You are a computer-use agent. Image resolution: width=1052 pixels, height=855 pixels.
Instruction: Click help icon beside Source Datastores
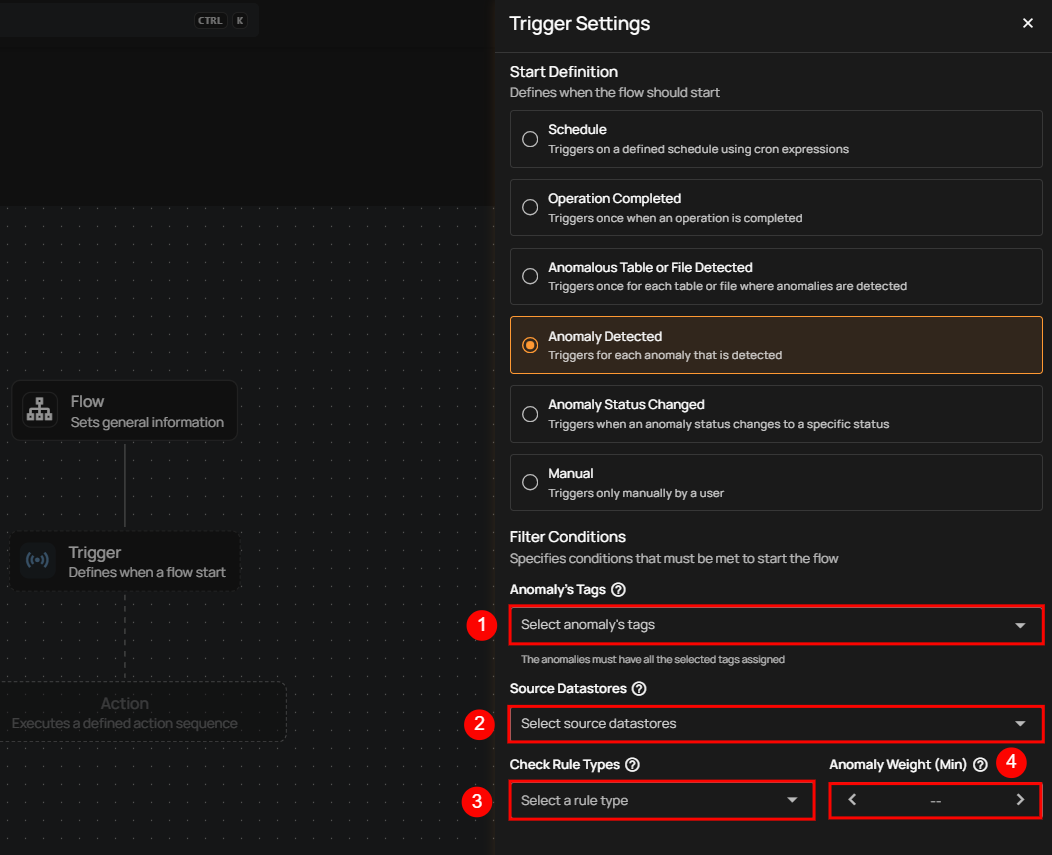coord(639,689)
